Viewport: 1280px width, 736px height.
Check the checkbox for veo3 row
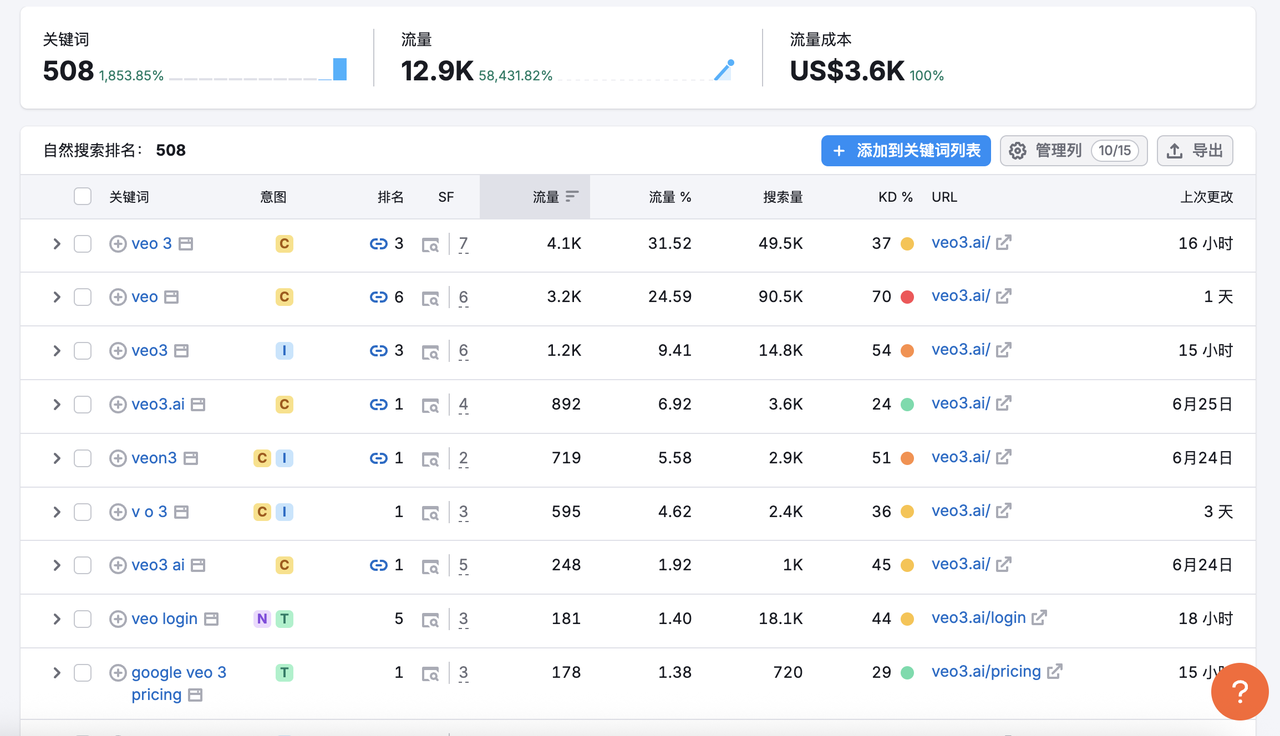tap(83, 351)
